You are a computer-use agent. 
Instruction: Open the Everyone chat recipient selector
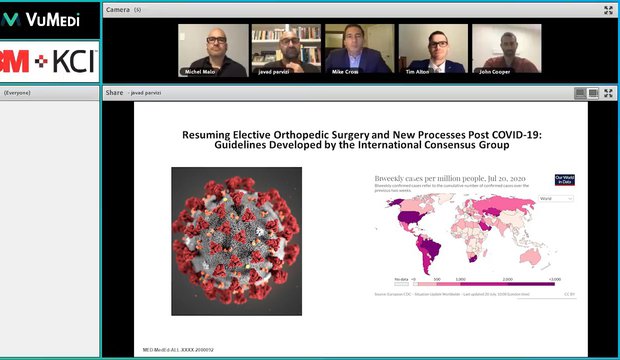click(17, 93)
